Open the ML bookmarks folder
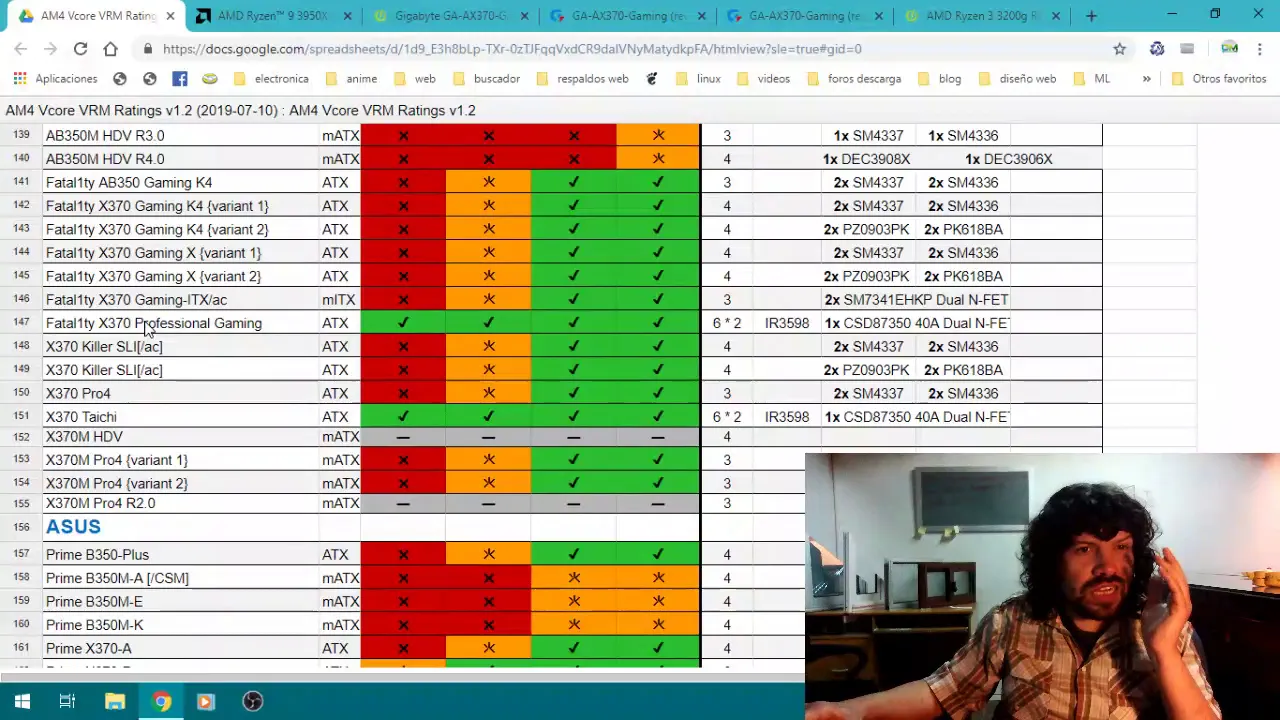Image resolution: width=1280 pixels, height=720 pixels. pyautogui.click(x=1091, y=78)
